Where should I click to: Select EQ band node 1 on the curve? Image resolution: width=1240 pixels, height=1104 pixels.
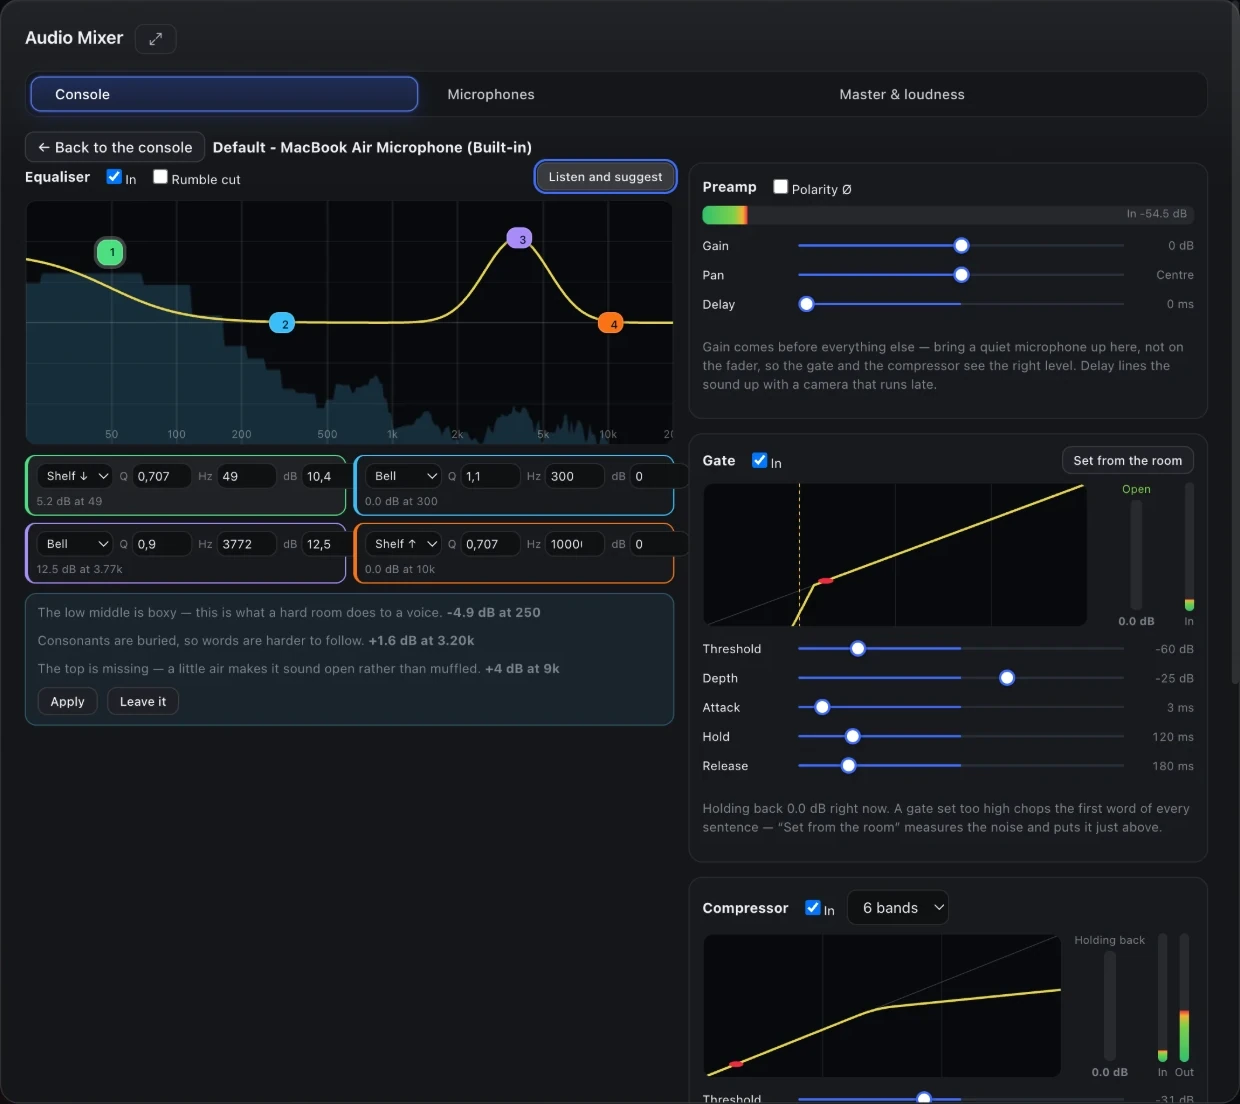pyautogui.click(x=112, y=252)
